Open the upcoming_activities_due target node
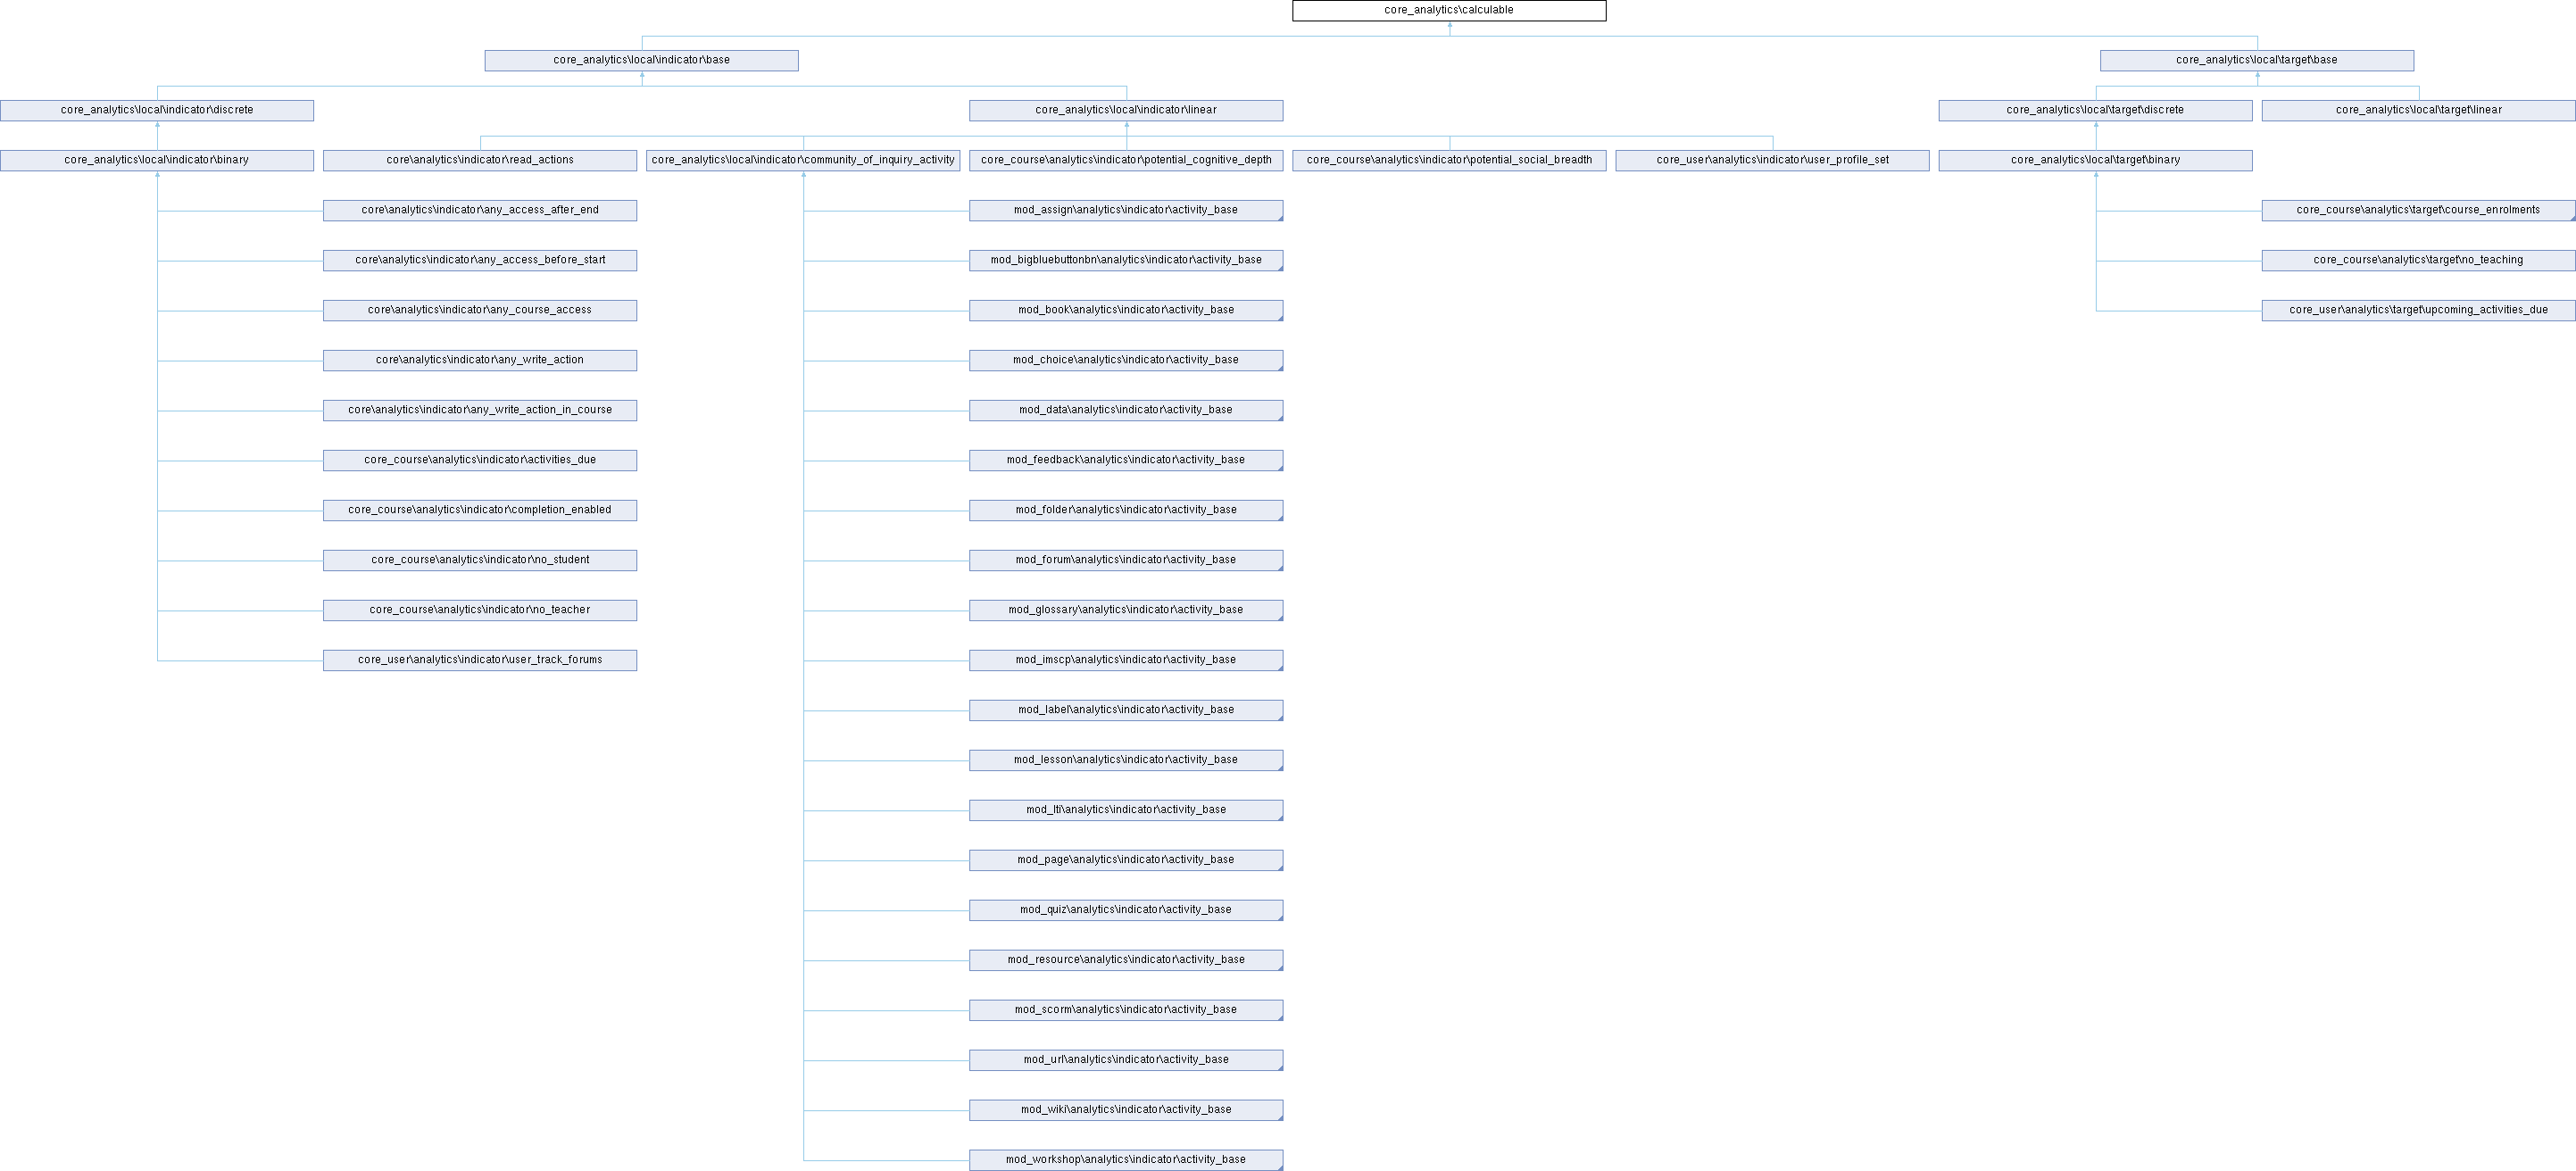The width and height of the screenshot is (2576, 1171). (2417, 310)
